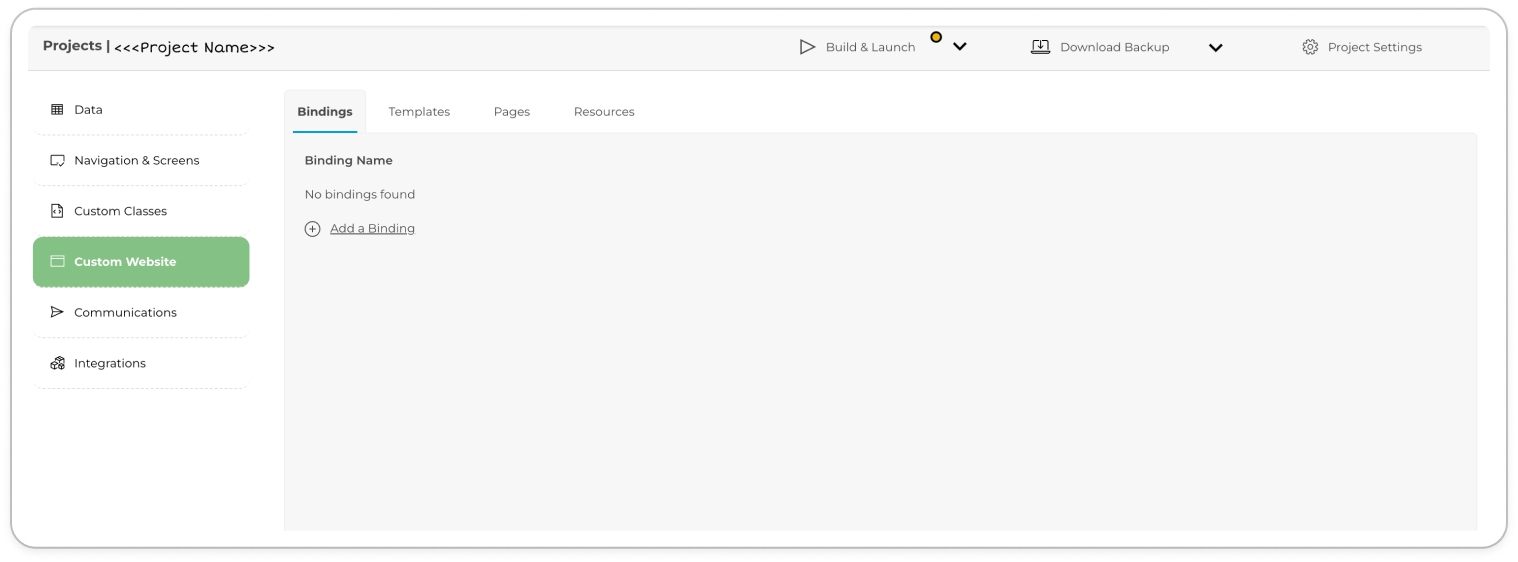The height and width of the screenshot is (562, 1518).
Task: Click the Download Backup icon
Action: point(1040,47)
